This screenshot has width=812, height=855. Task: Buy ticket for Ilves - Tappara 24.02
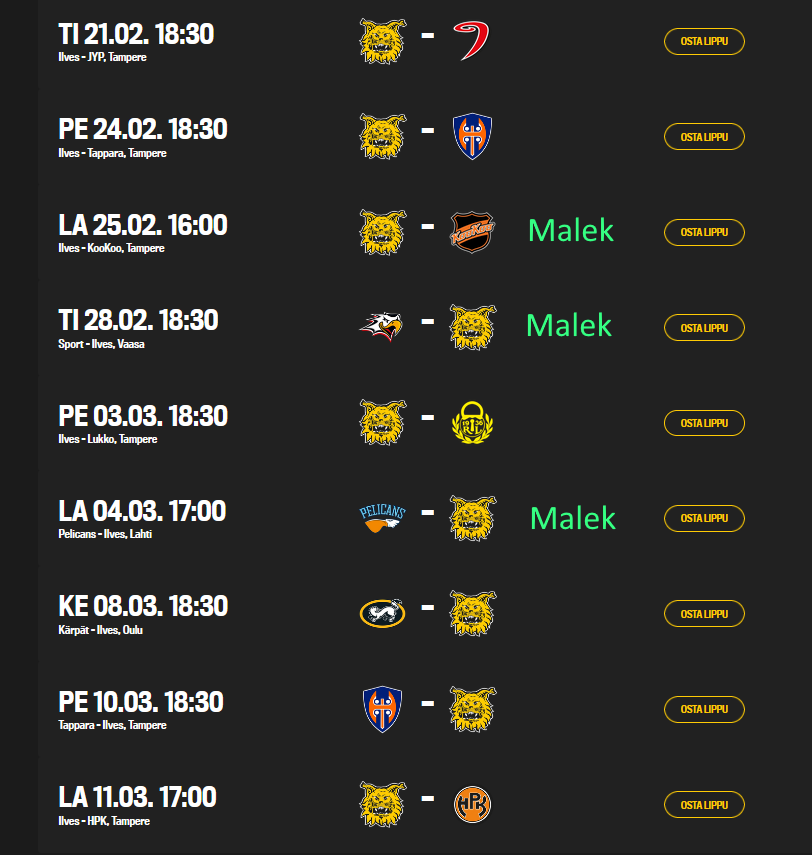pos(704,137)
